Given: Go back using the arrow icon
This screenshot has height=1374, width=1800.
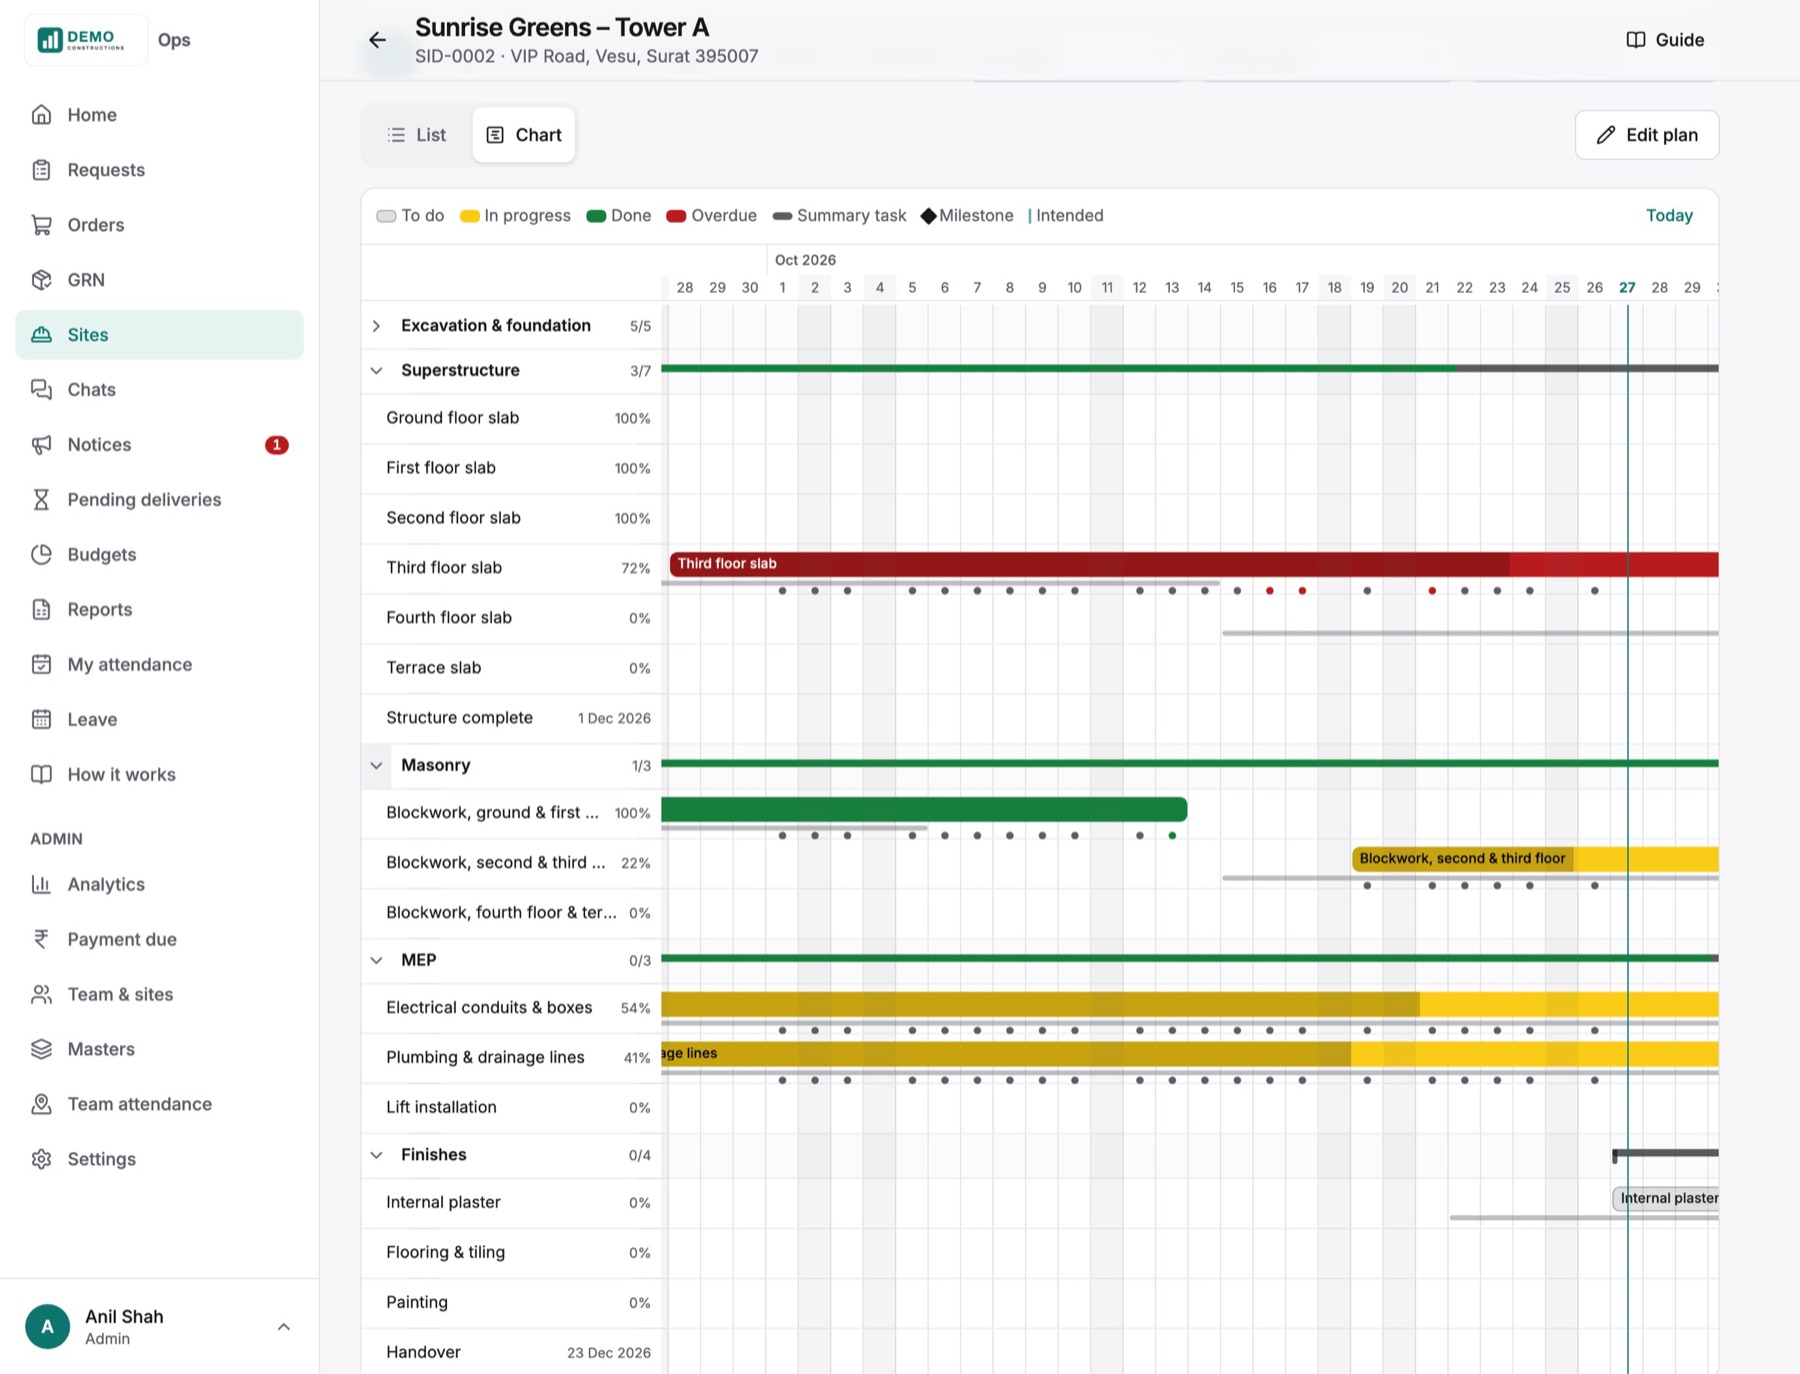Looking at the screenshot, I should point(377,40).
